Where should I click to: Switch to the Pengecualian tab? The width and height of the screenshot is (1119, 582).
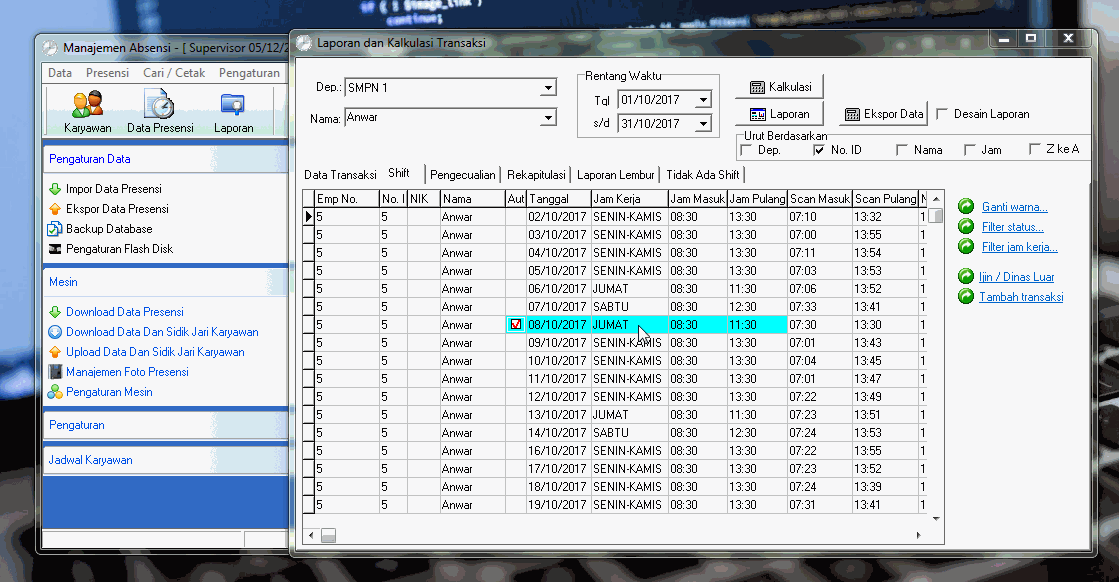pos(462,175)
